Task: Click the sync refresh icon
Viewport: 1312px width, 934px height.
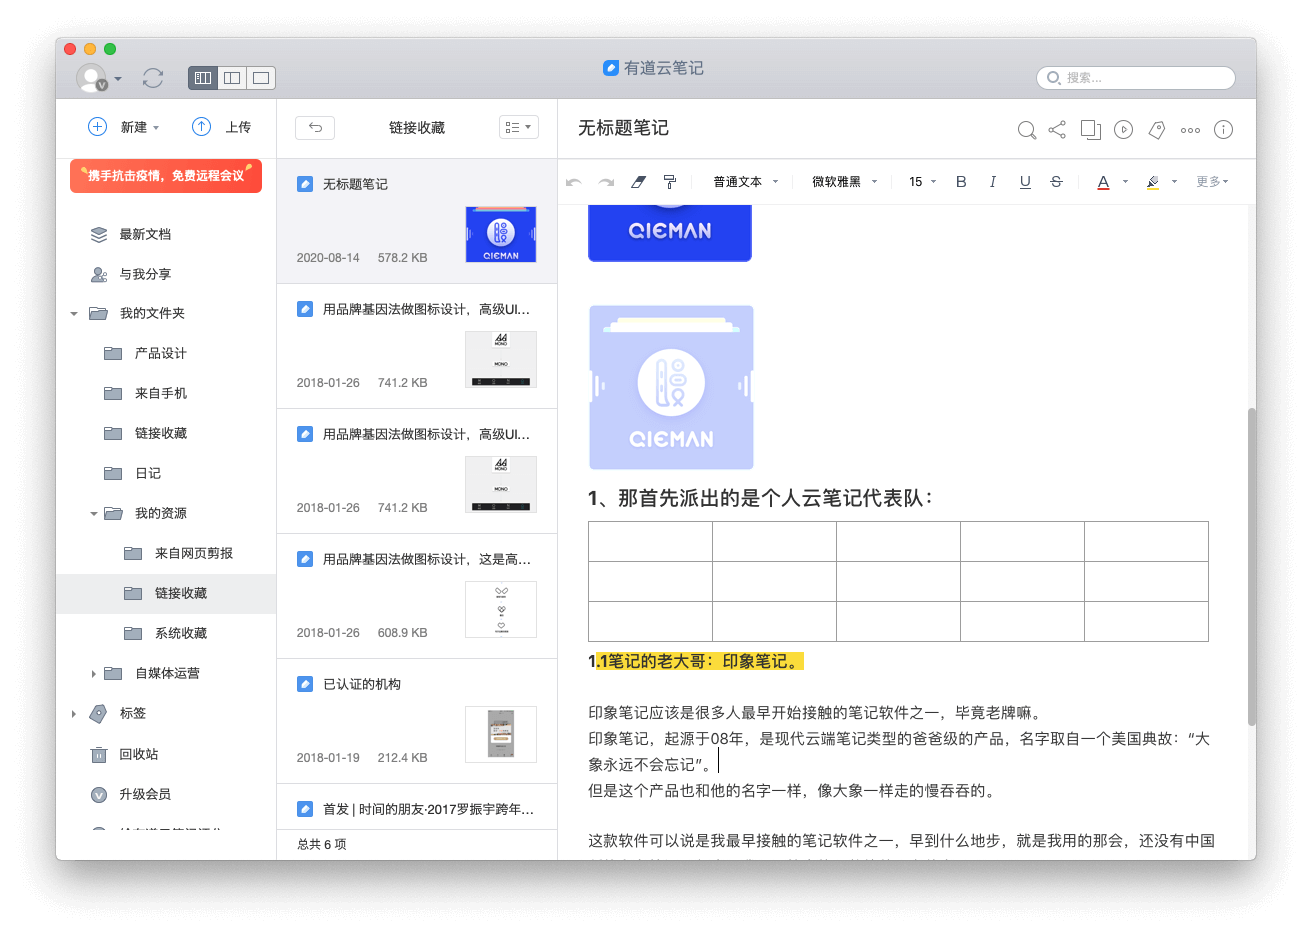Action: pos(153,77)
